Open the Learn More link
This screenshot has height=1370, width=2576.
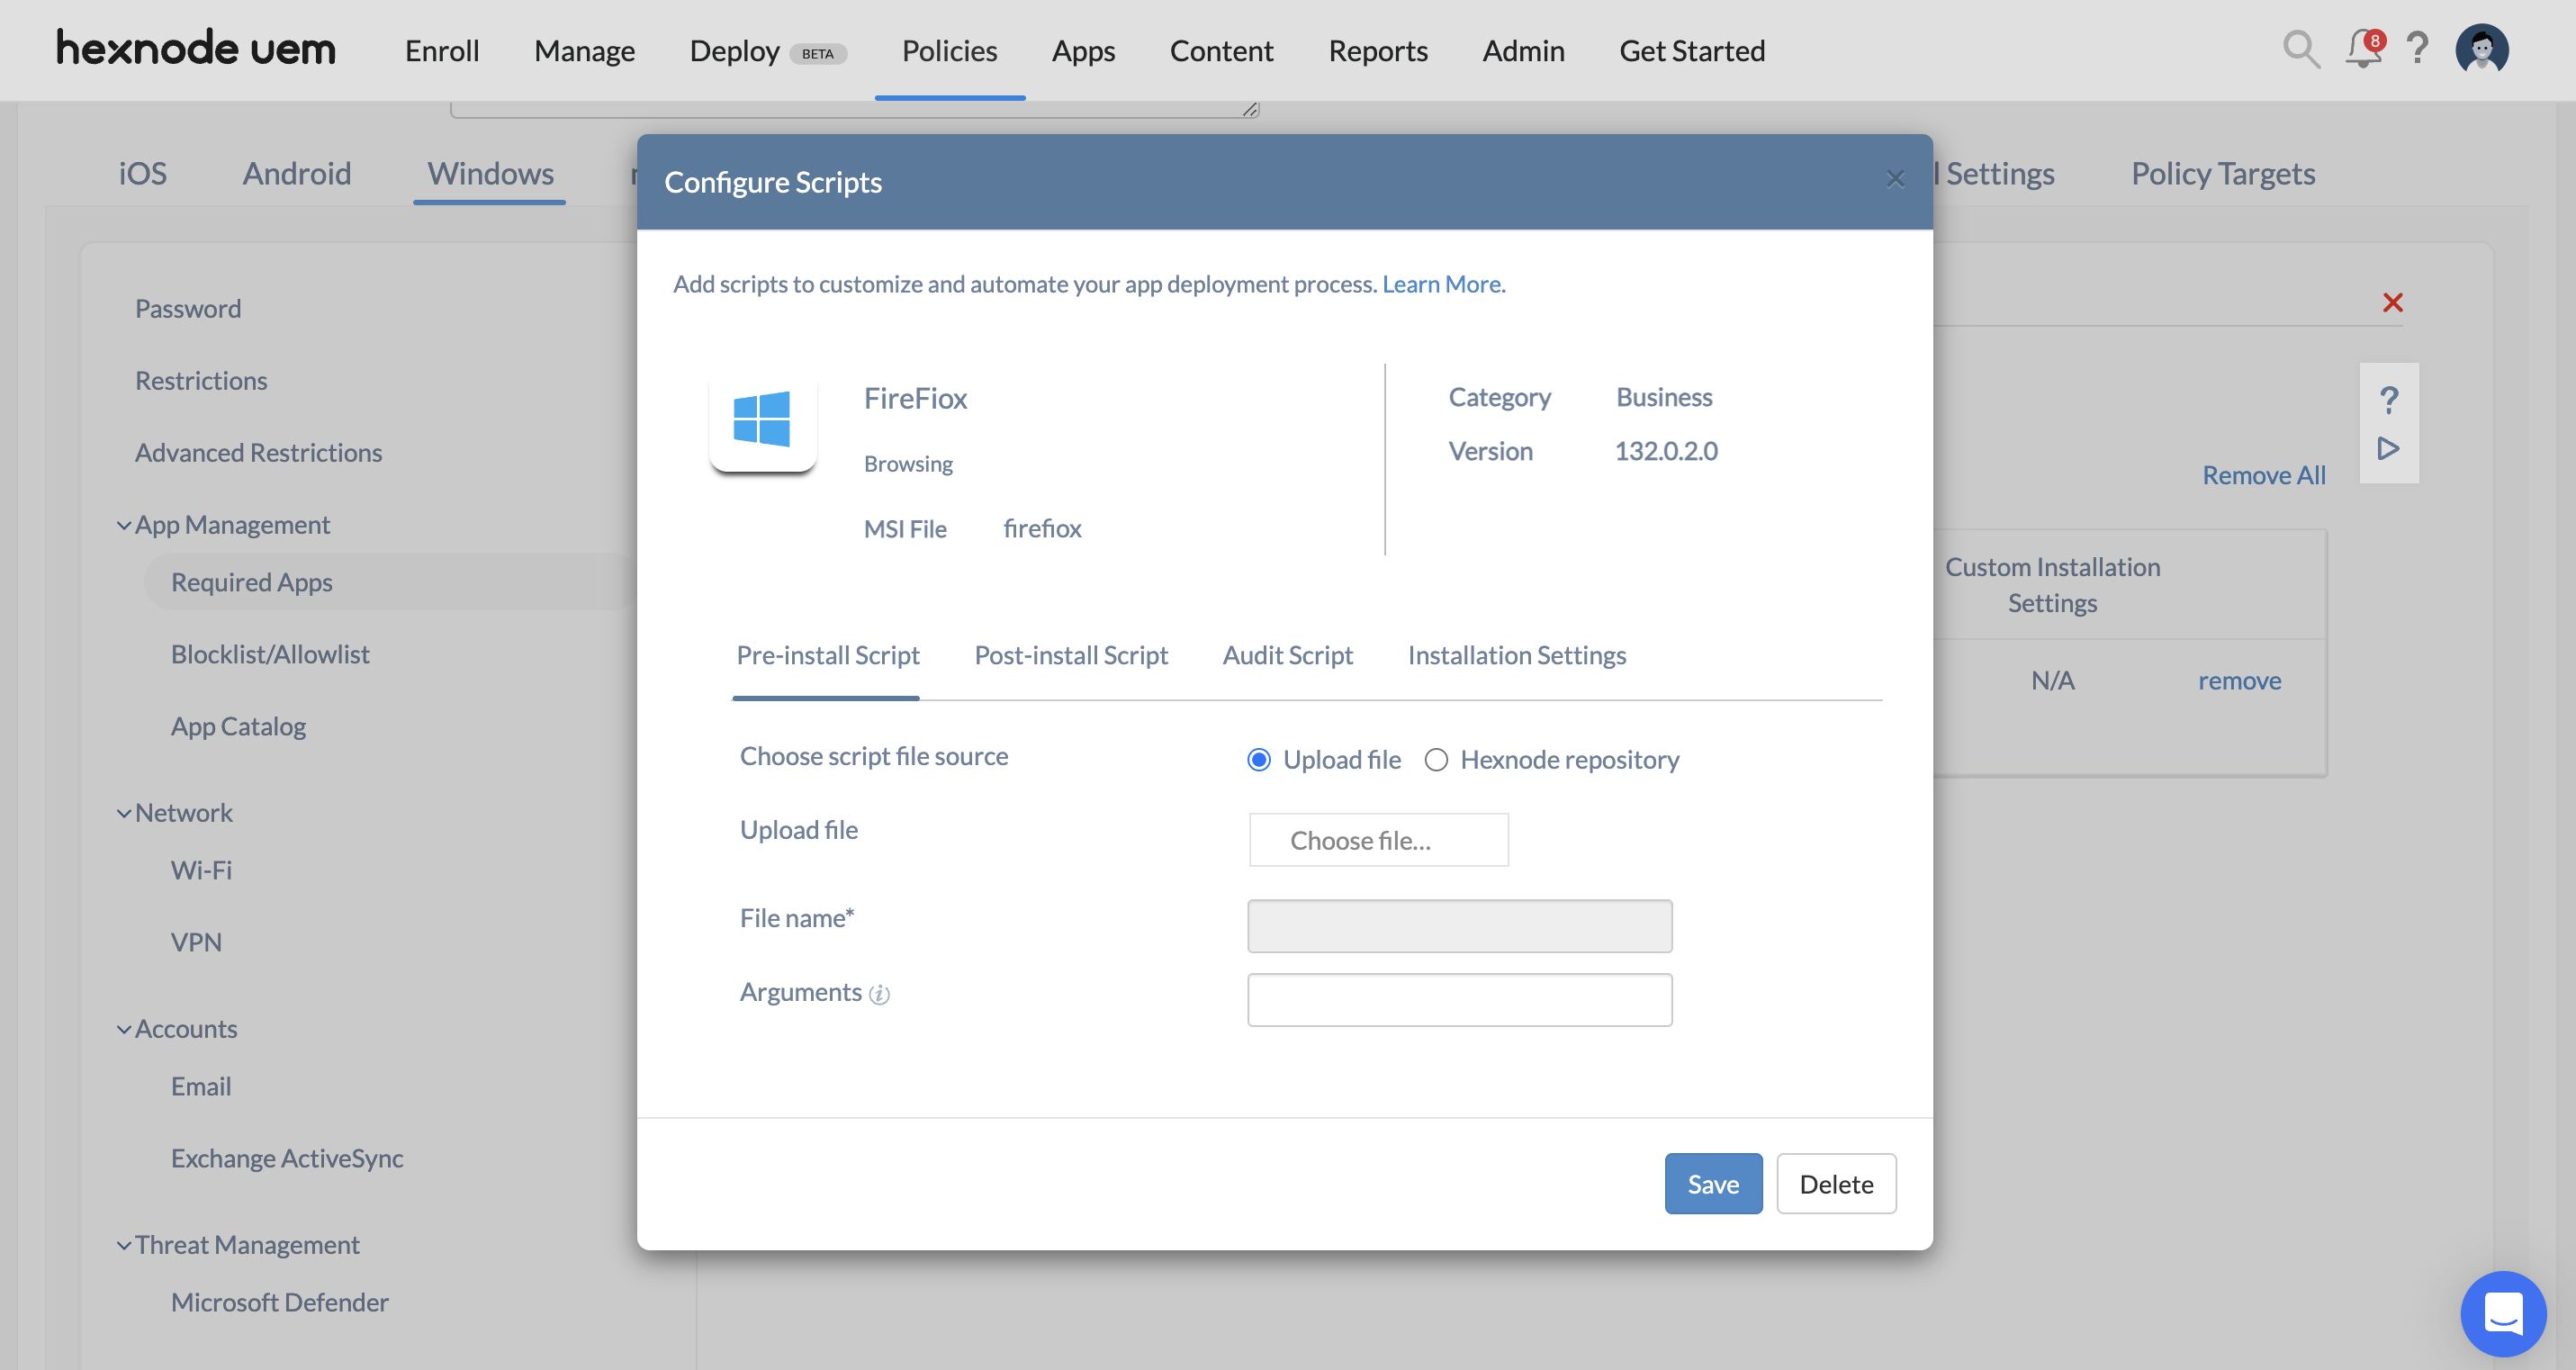point(1443,284)
